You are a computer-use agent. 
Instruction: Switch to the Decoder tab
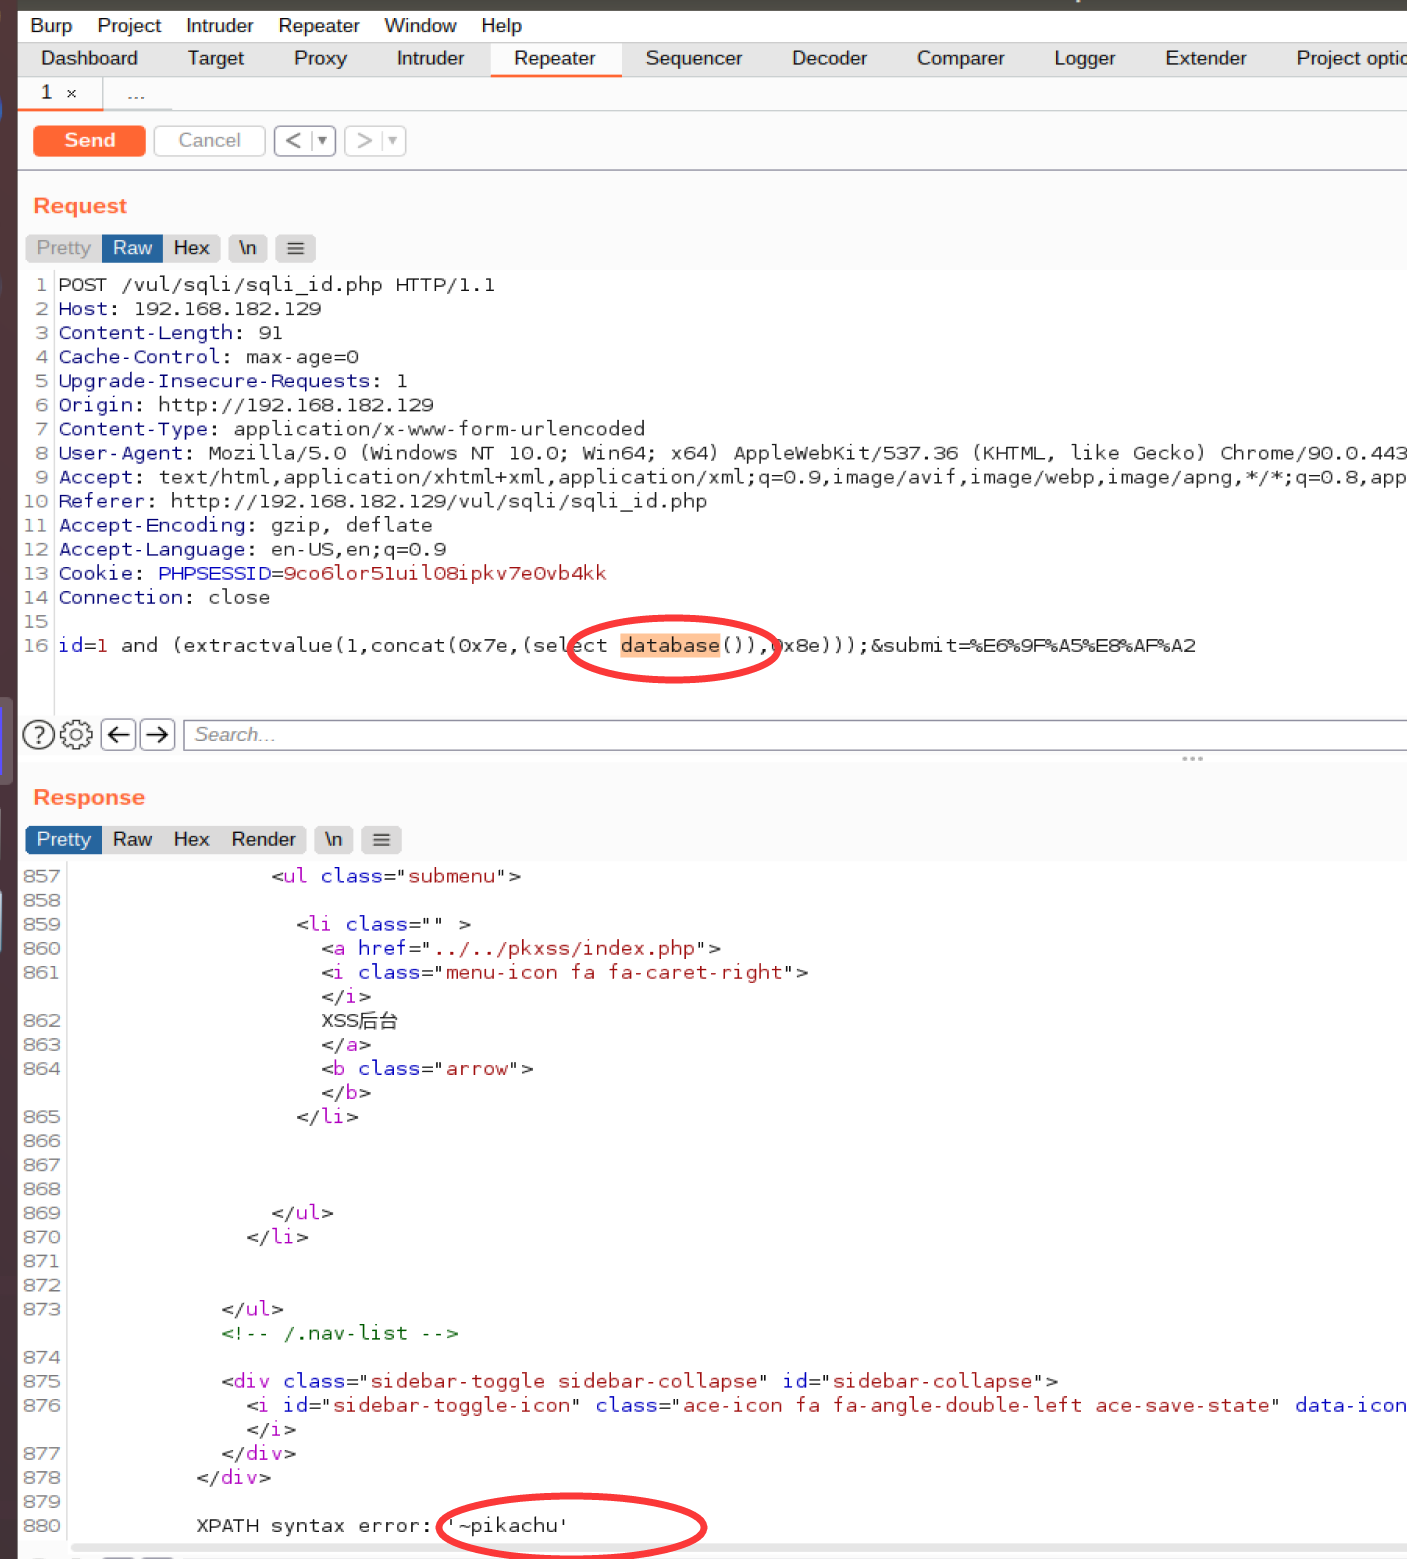tap(829, 58)
